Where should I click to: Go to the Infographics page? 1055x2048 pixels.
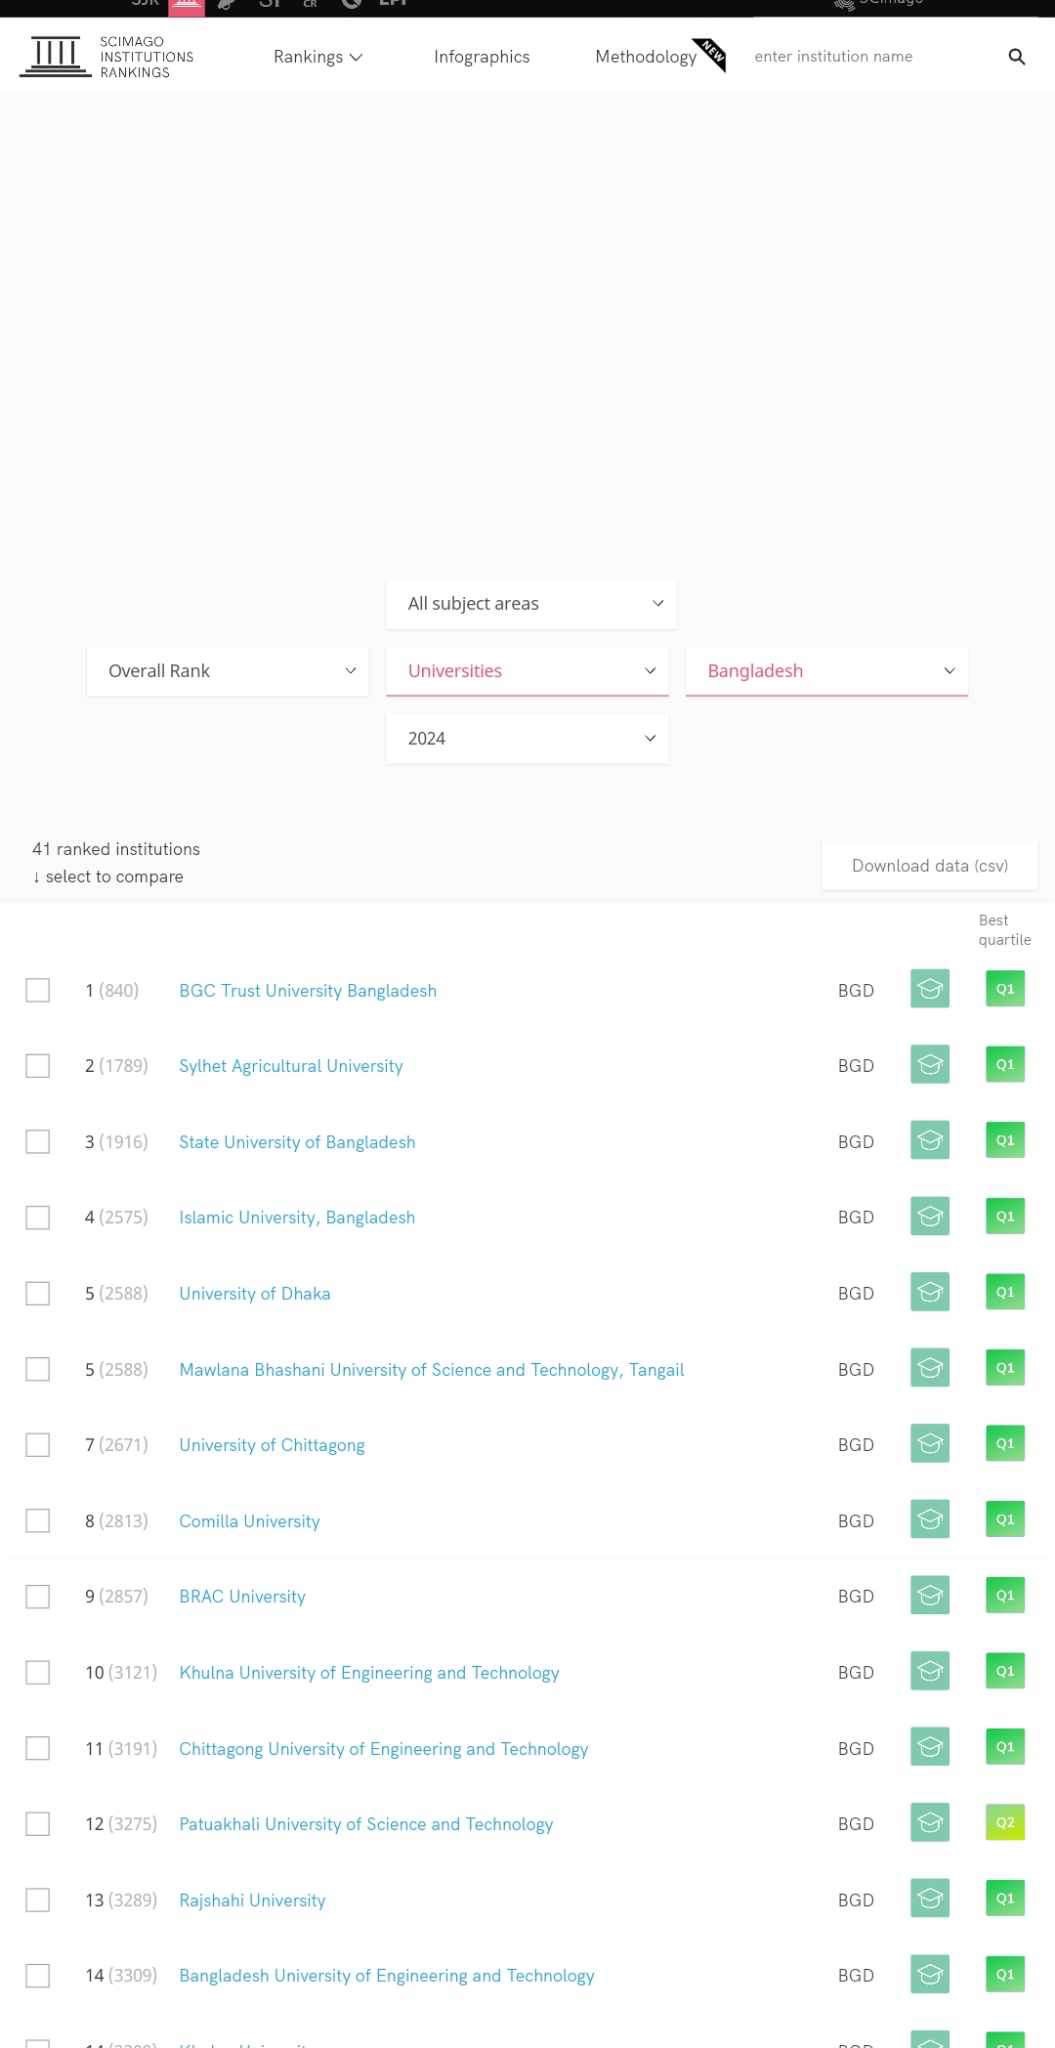click(482, 57)
